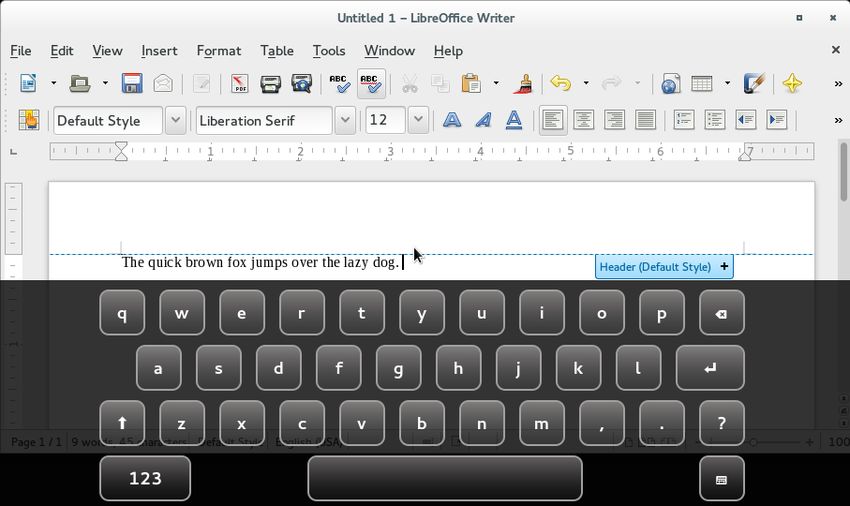Open the Navigator star icon
Image resolution: width=850 pixels, height=506 pixels.
tap(792, 84)
